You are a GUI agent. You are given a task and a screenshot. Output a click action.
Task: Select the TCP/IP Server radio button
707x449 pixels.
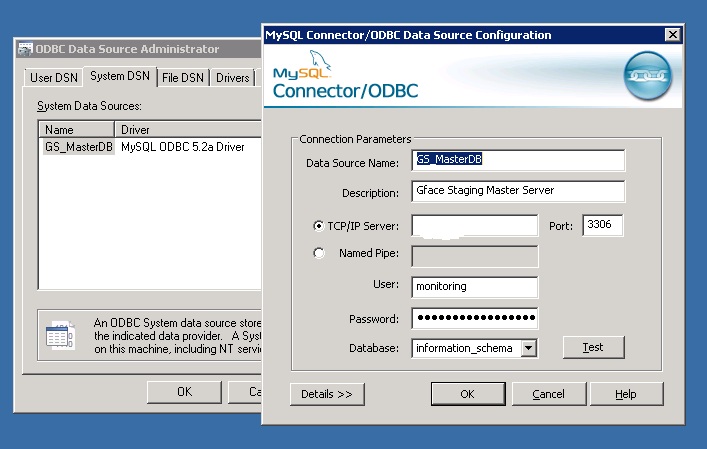click(x=318, y=226)
